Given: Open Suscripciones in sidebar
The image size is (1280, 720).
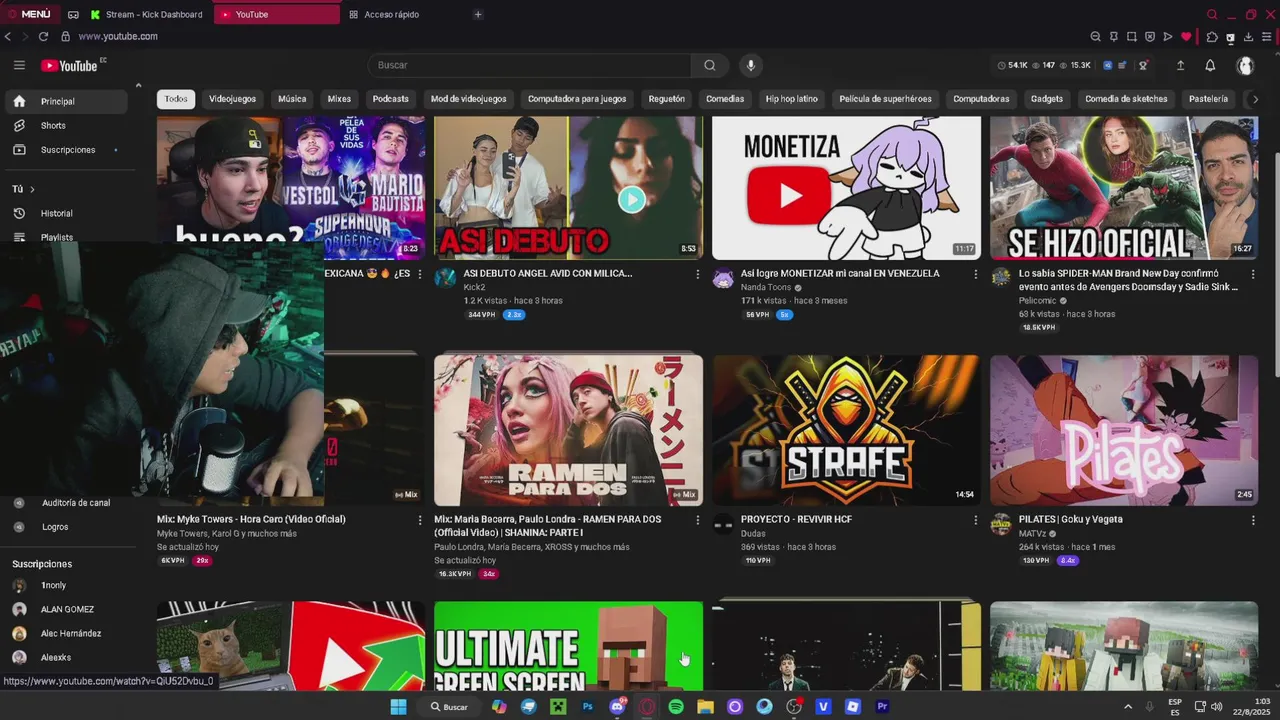Looking at the screenshot, I should (64, 150).
